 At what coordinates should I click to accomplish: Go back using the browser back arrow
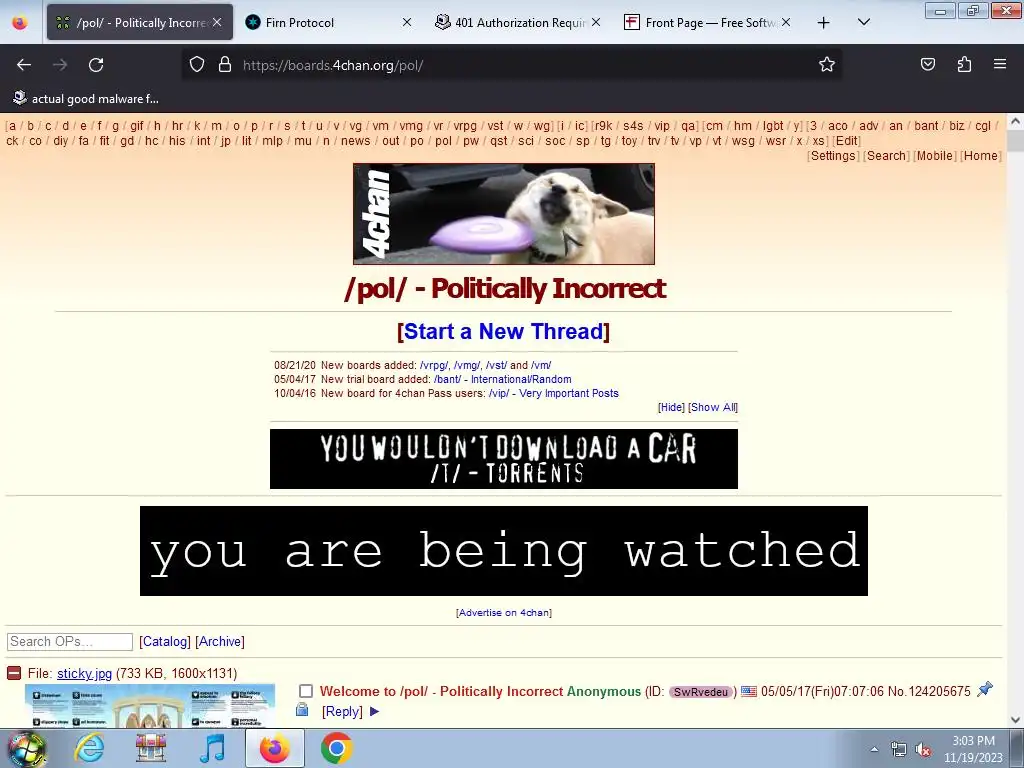pos(24,65)
